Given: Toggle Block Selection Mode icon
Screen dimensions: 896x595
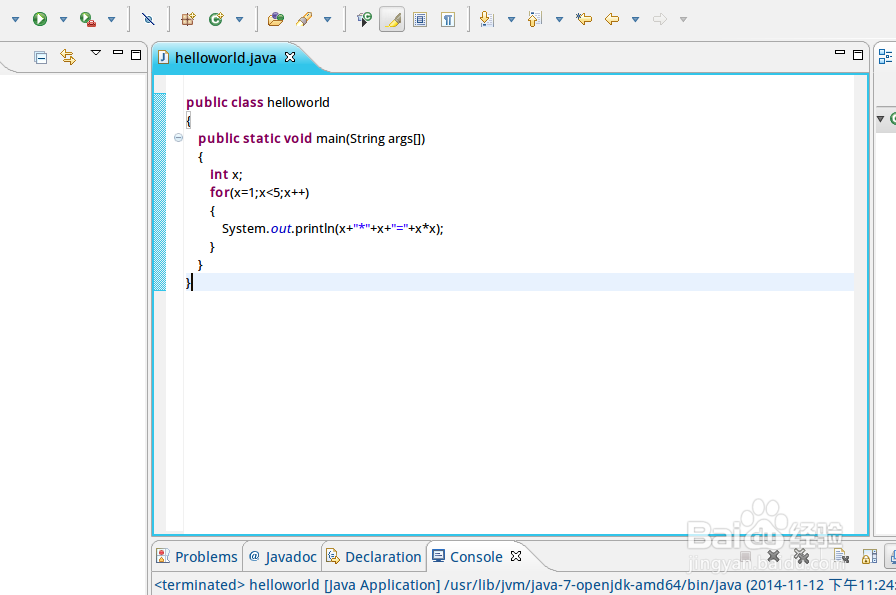Looking at the screenshot, I should pyautogui.click(x=420, y=20).
